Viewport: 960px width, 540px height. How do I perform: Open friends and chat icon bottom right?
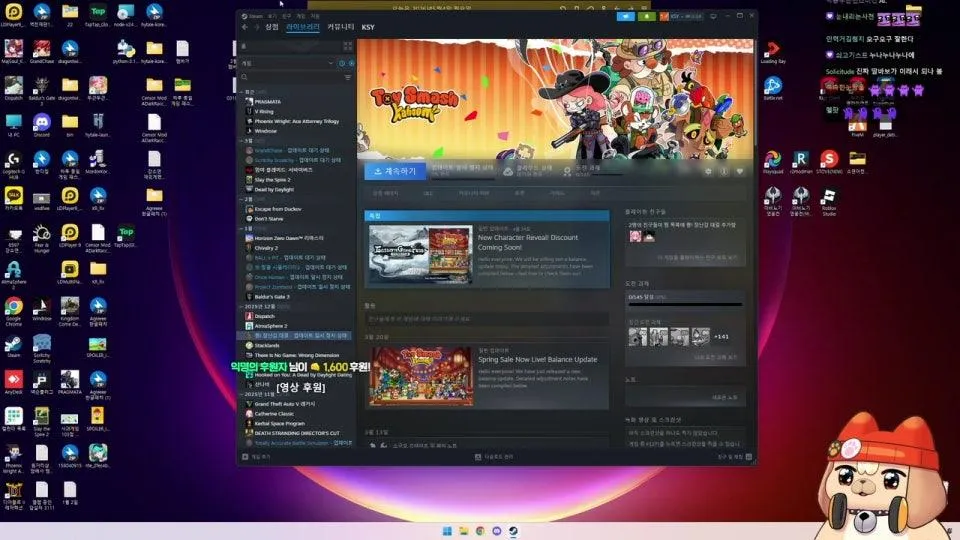(748, 457)
